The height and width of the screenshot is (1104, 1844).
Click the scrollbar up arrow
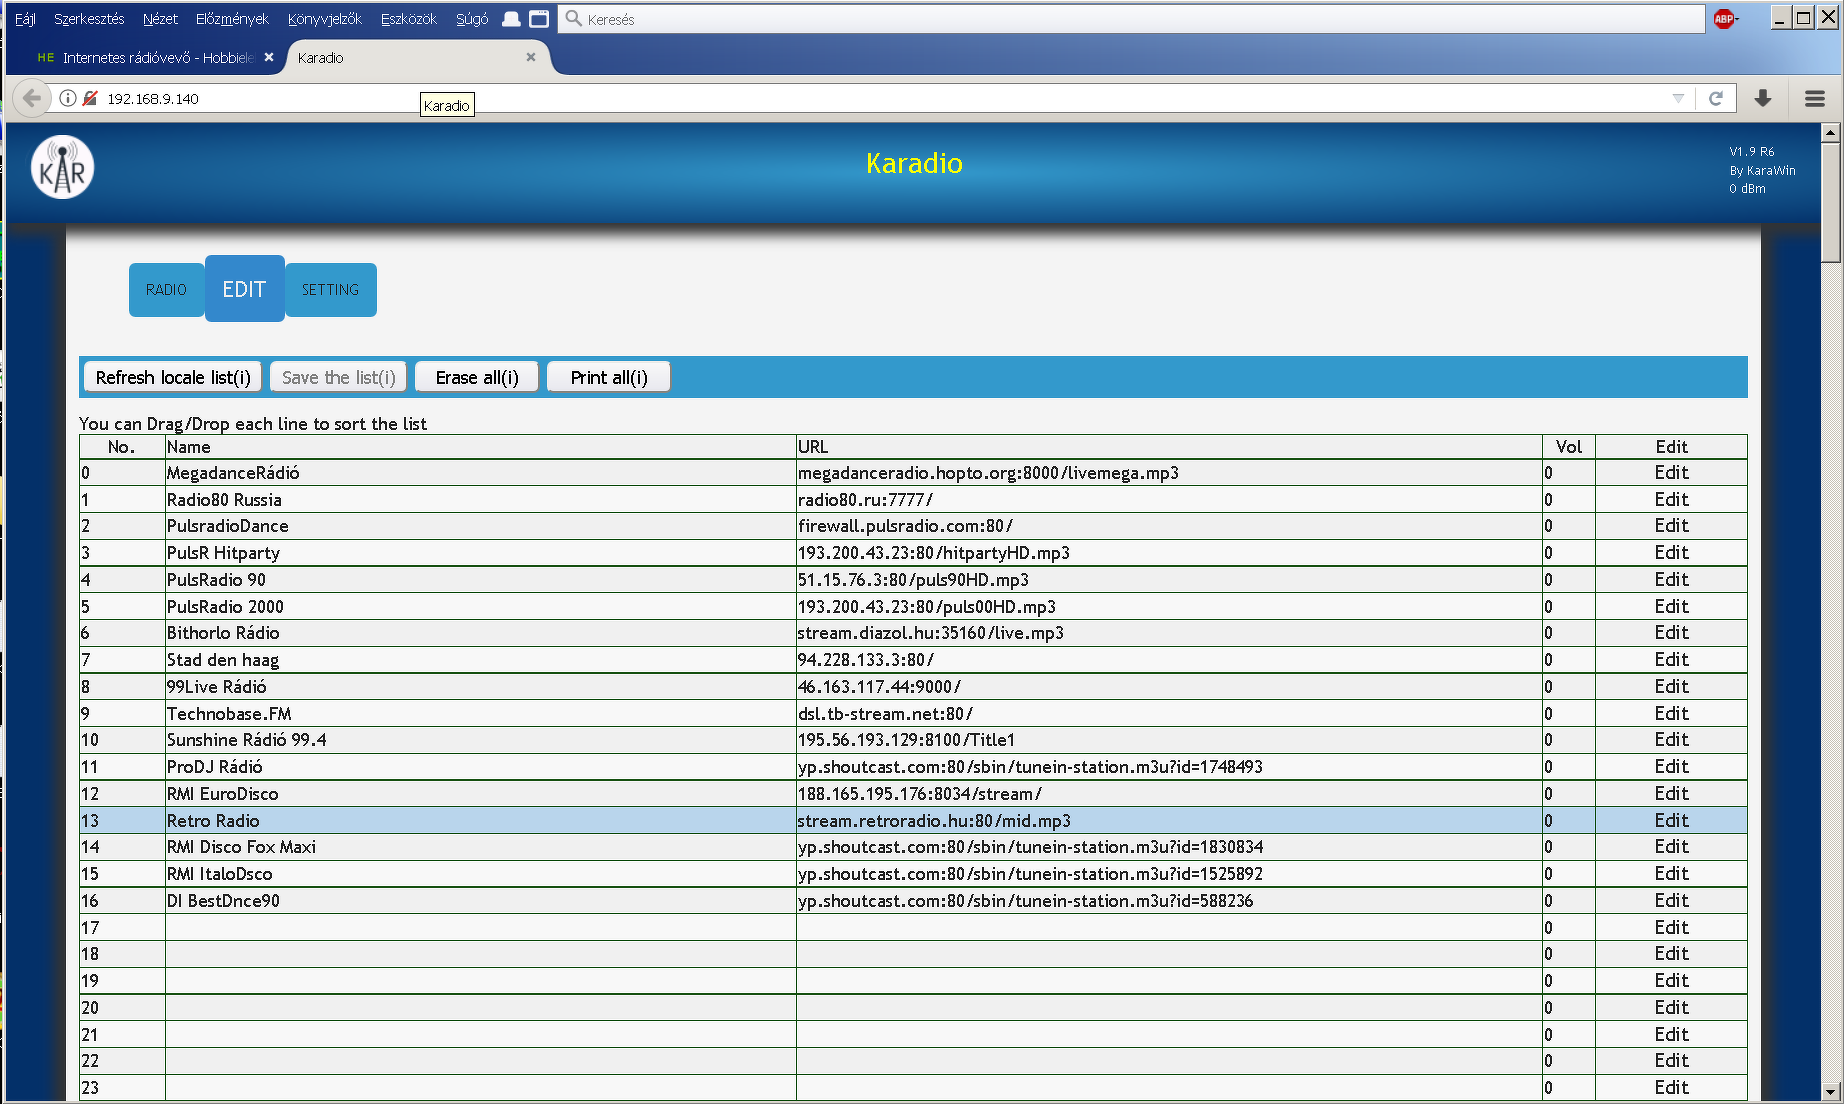click(x=1831, y=132)
